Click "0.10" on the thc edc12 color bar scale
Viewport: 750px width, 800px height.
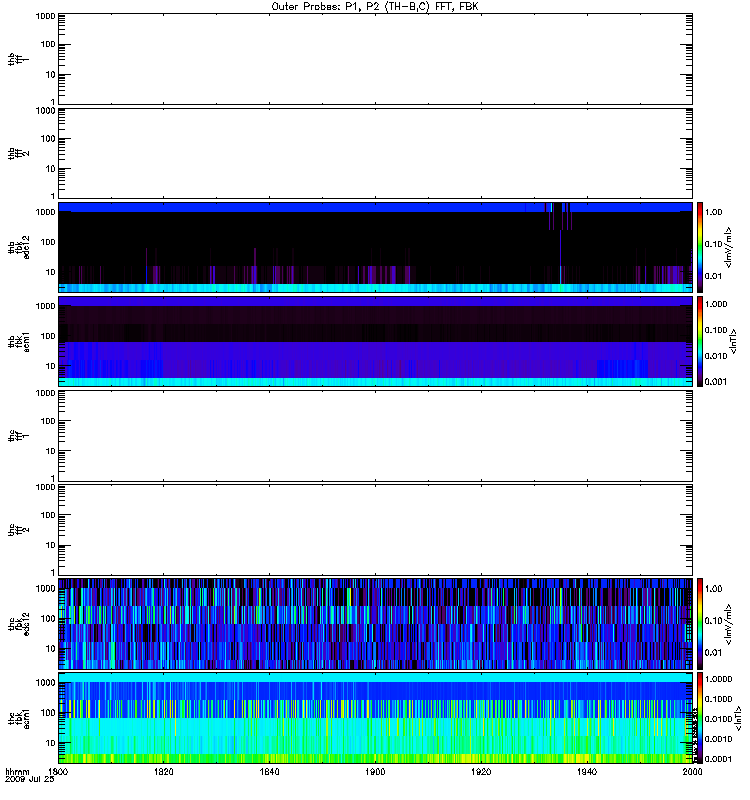tap(713, 620)
